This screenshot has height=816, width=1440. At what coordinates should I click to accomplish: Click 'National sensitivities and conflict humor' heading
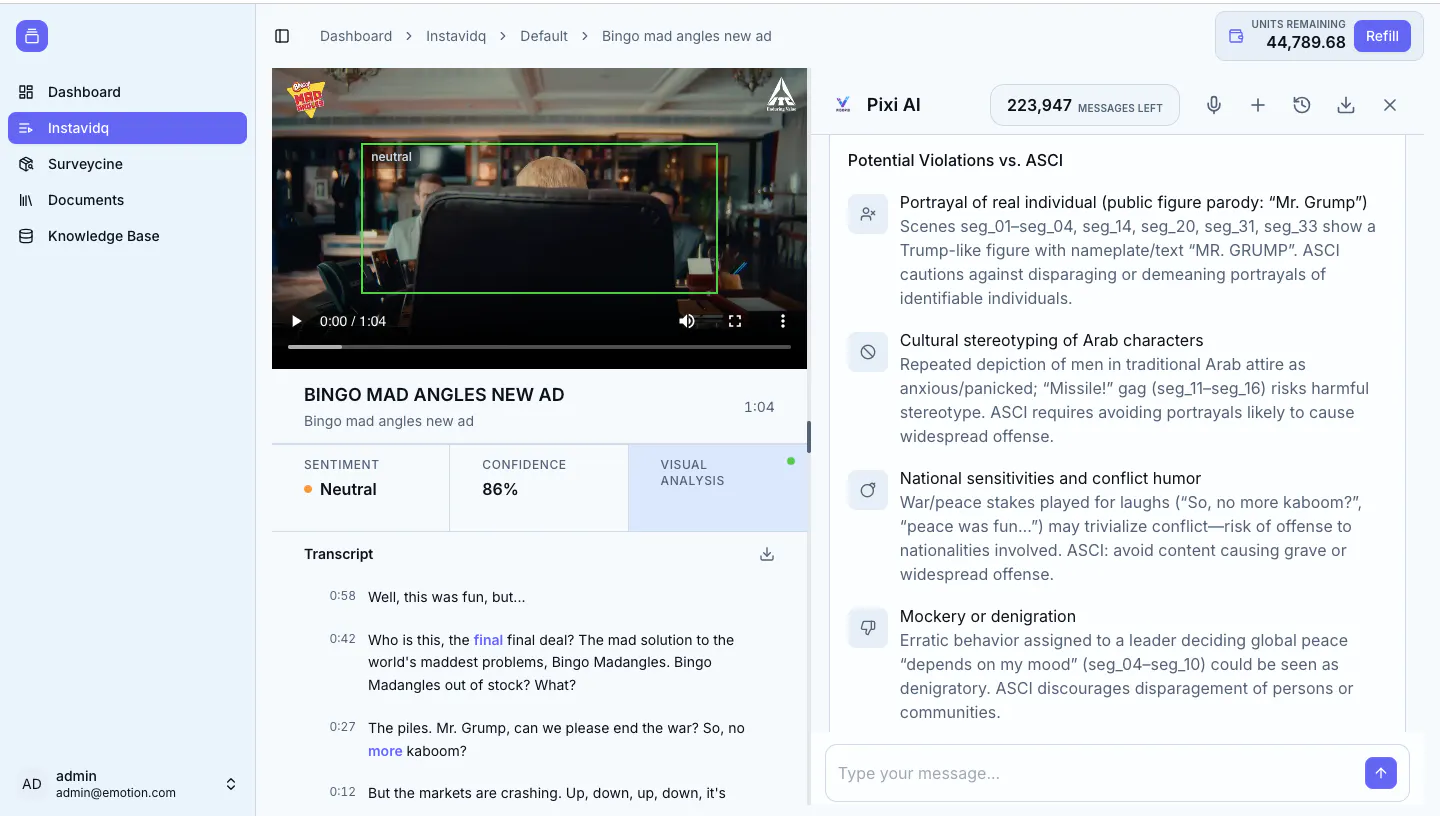pyautogui.click(x=1050, y=478)
